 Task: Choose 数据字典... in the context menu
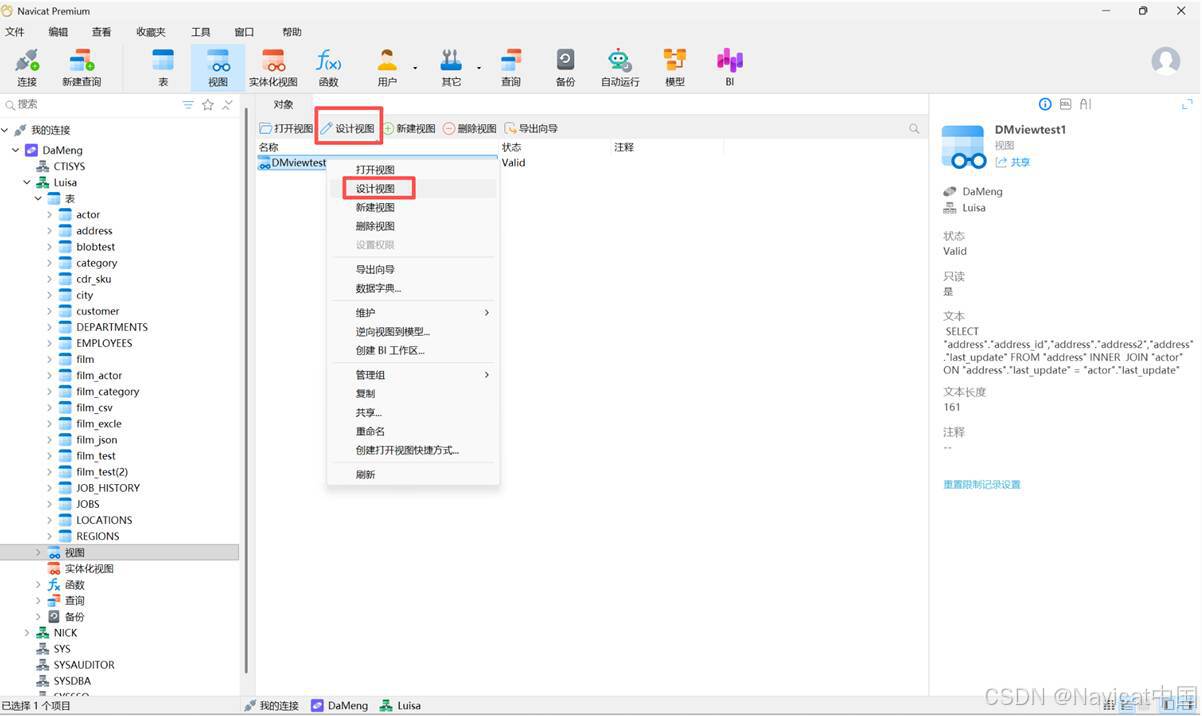413,289
